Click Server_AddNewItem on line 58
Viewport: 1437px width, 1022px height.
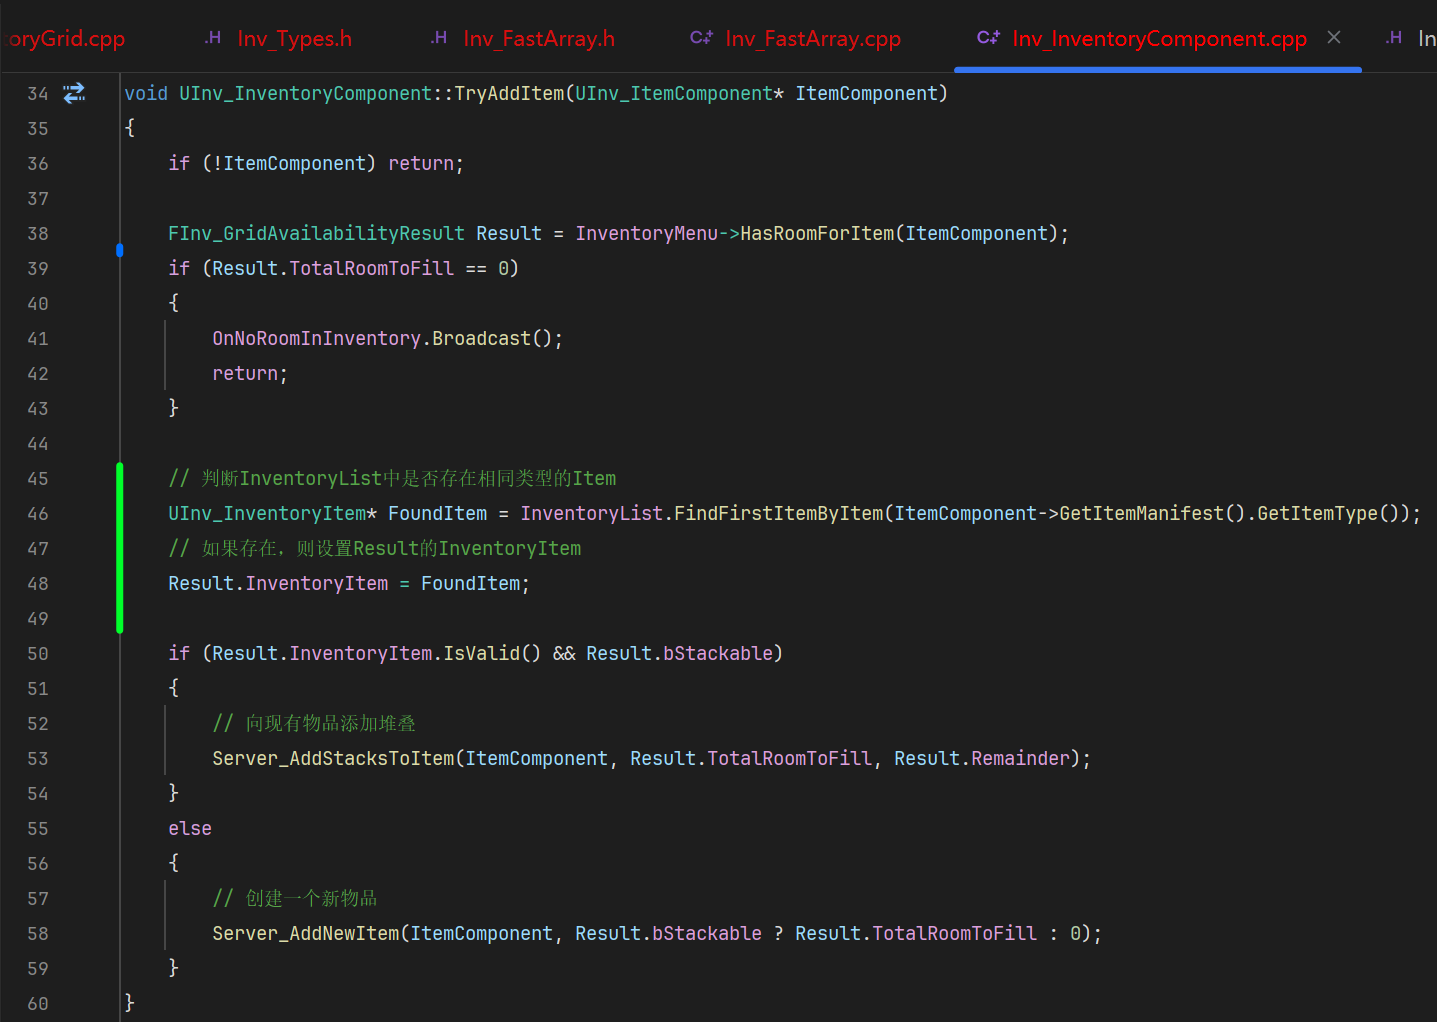tap(305, 933)
